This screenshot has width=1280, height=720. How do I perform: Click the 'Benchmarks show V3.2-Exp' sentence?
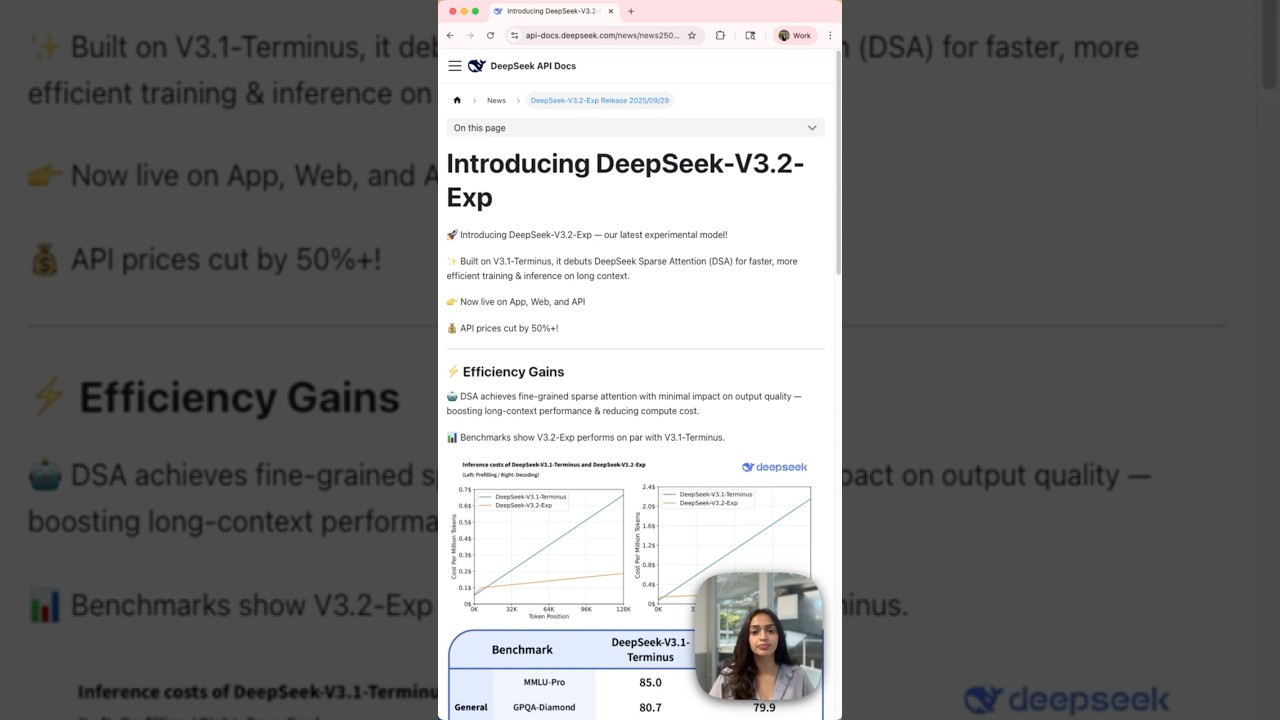(x=585, y=437)
